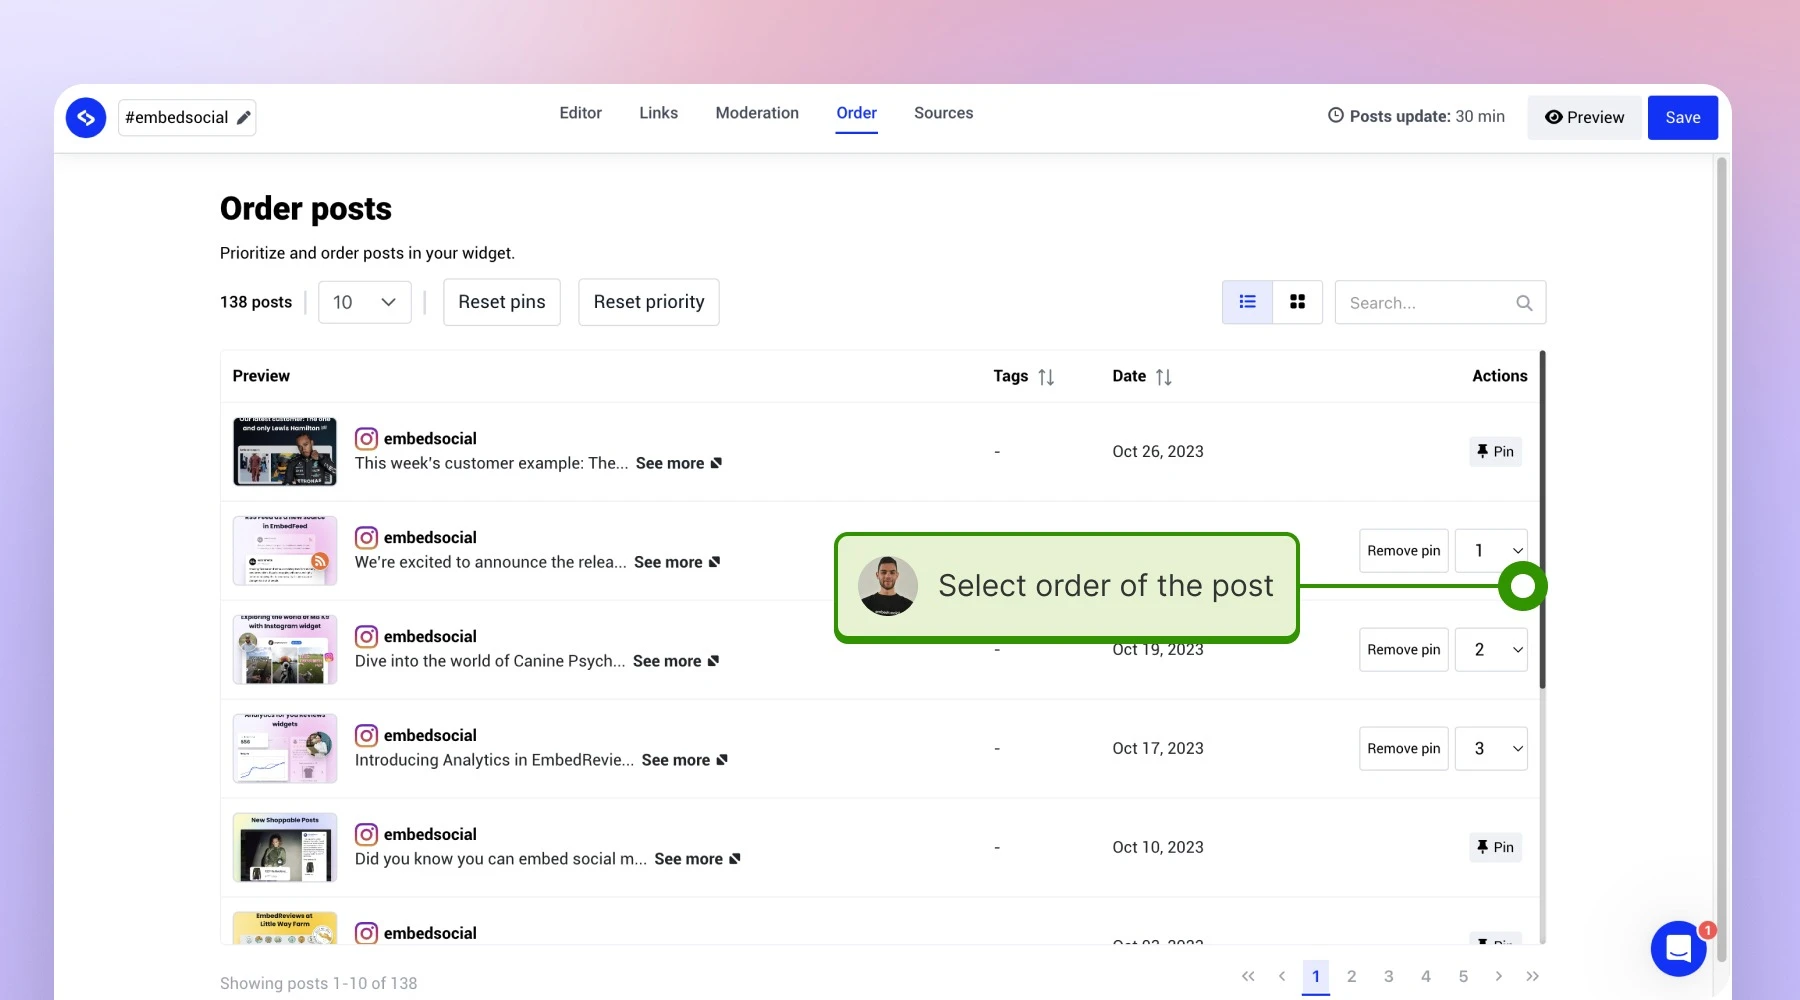Sort posts by Tags column arrows
Image resolution: width=1800 pixels, height=1000 pixels.
click(x=1046, y=377)
